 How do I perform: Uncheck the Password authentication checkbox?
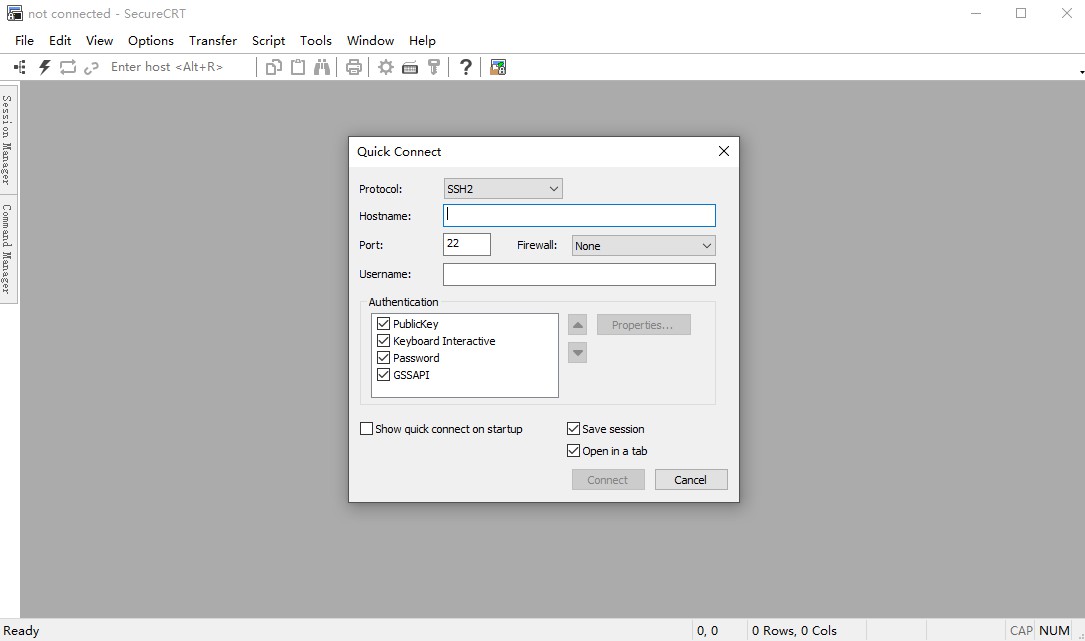383,358
